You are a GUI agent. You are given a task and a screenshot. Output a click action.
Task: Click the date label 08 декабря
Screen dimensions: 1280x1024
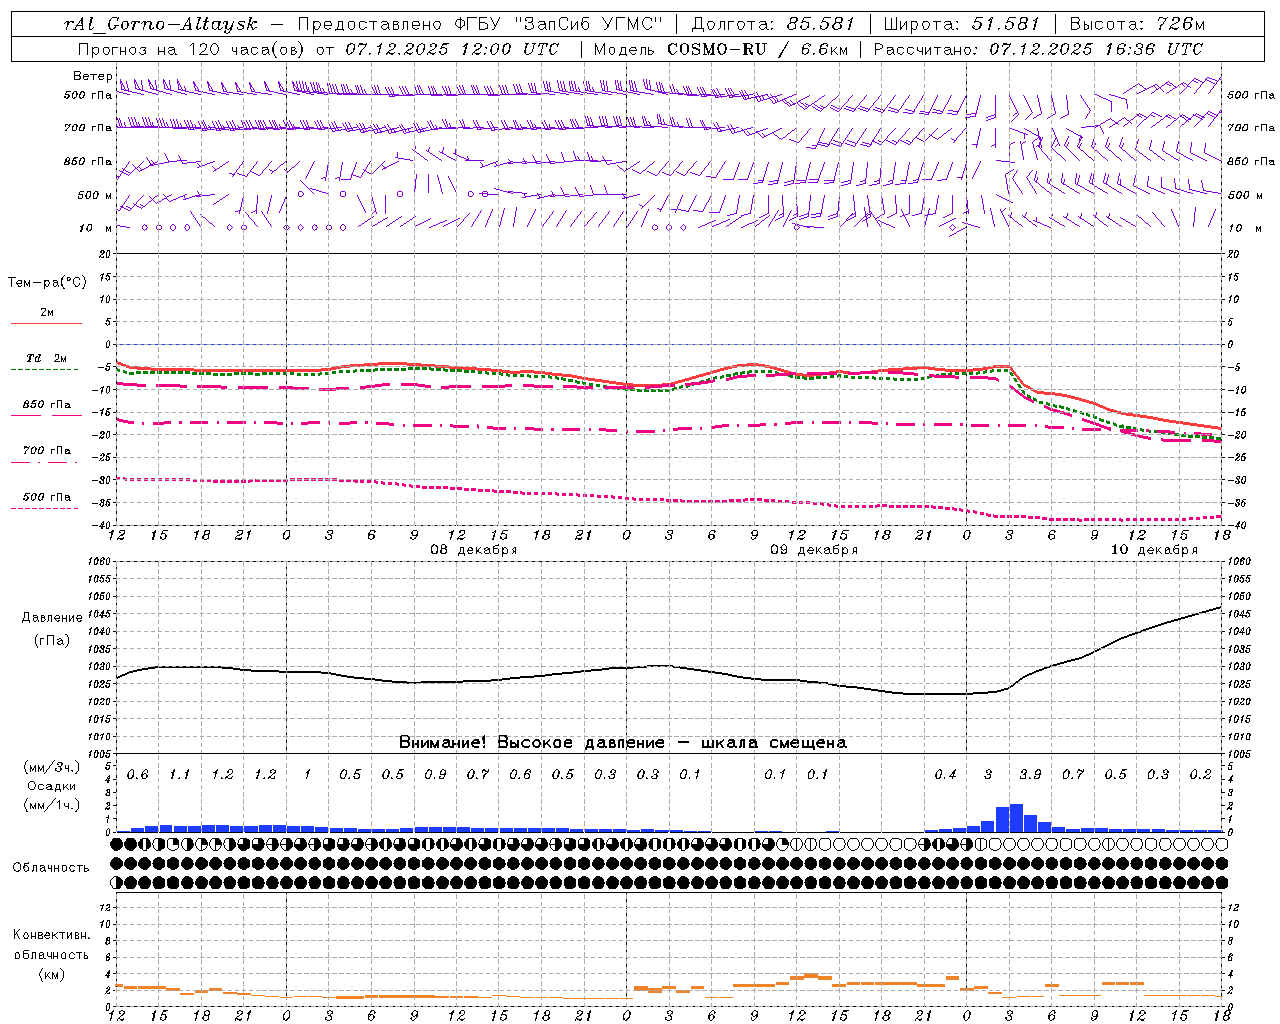point(474,550)
